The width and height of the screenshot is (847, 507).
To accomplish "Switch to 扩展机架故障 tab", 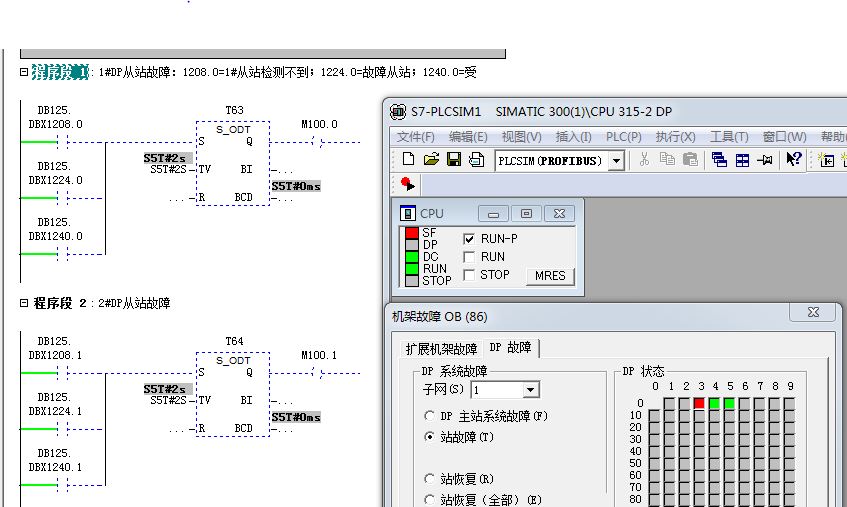I will tap(441, 349).
